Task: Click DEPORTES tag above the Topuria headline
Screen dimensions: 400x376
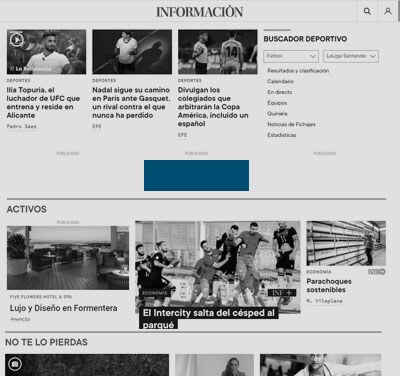Action: (x=18, y=80)
